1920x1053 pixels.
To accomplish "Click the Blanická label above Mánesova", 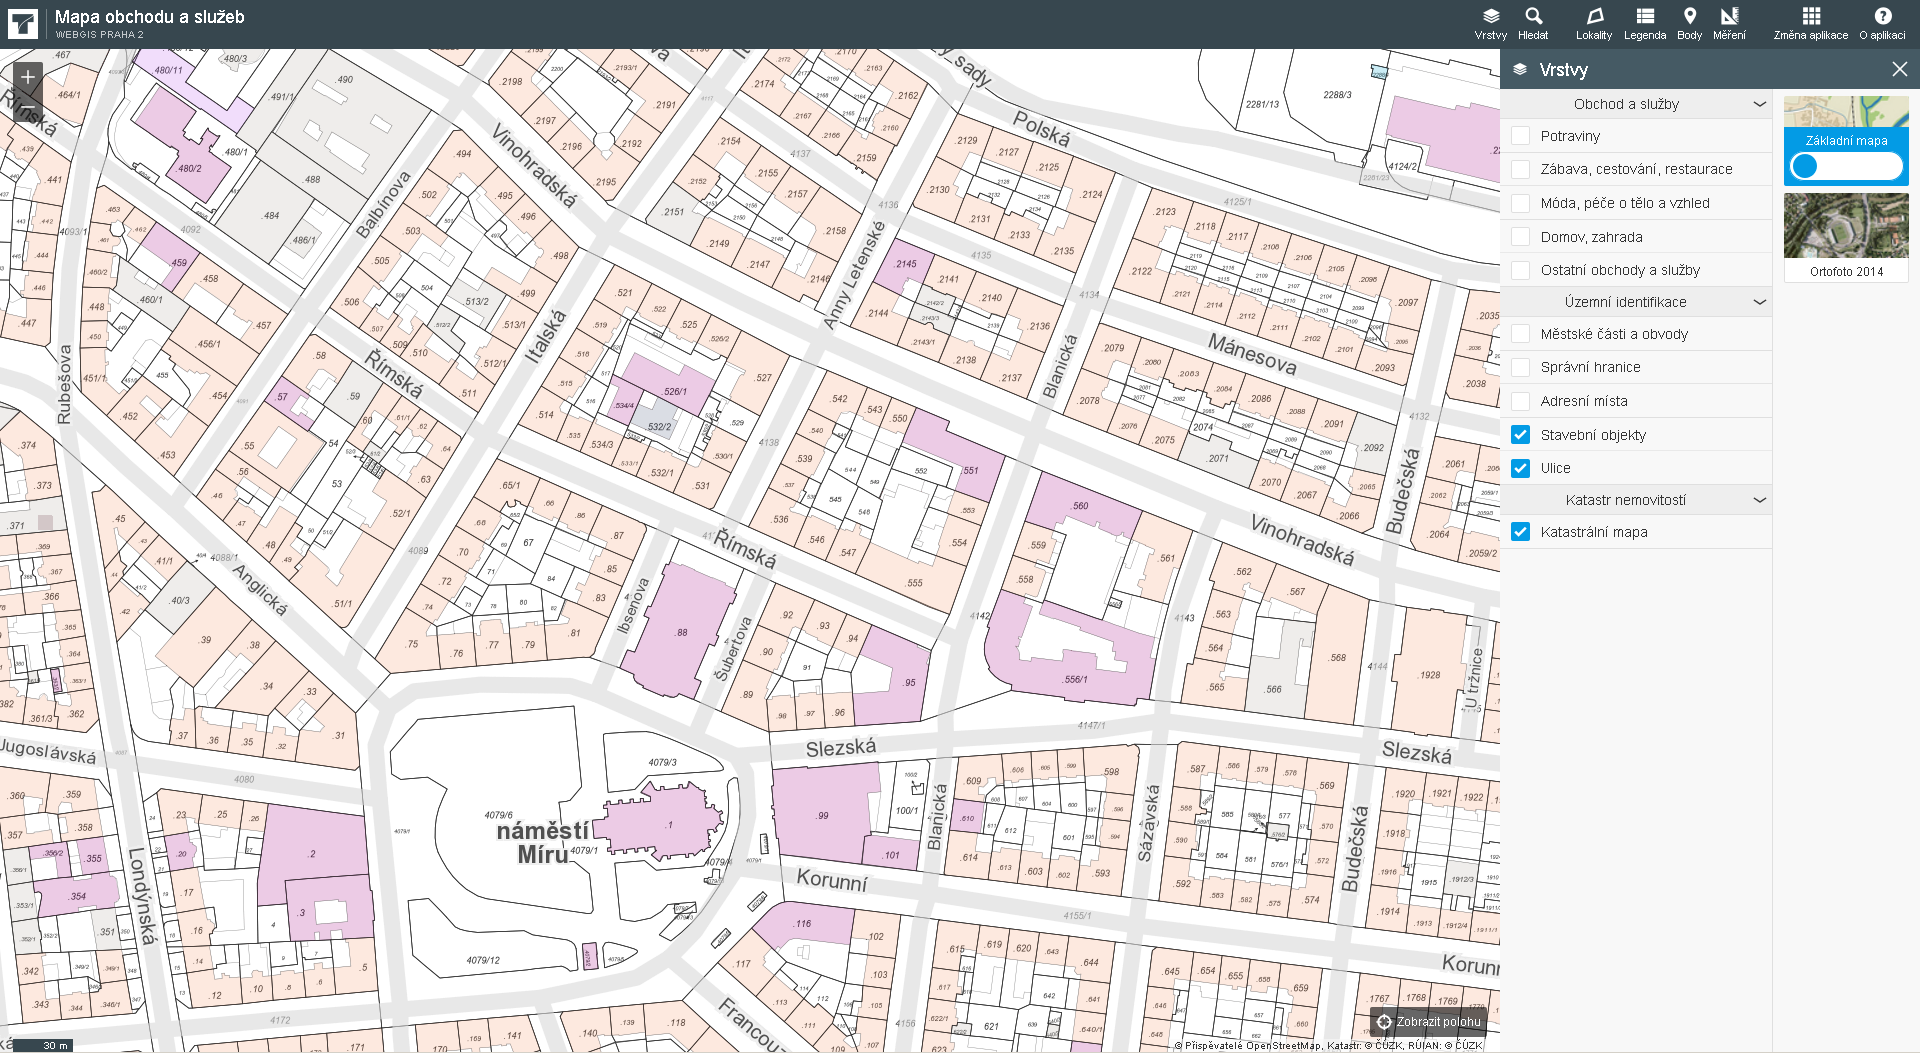I will coord(1060,366).
